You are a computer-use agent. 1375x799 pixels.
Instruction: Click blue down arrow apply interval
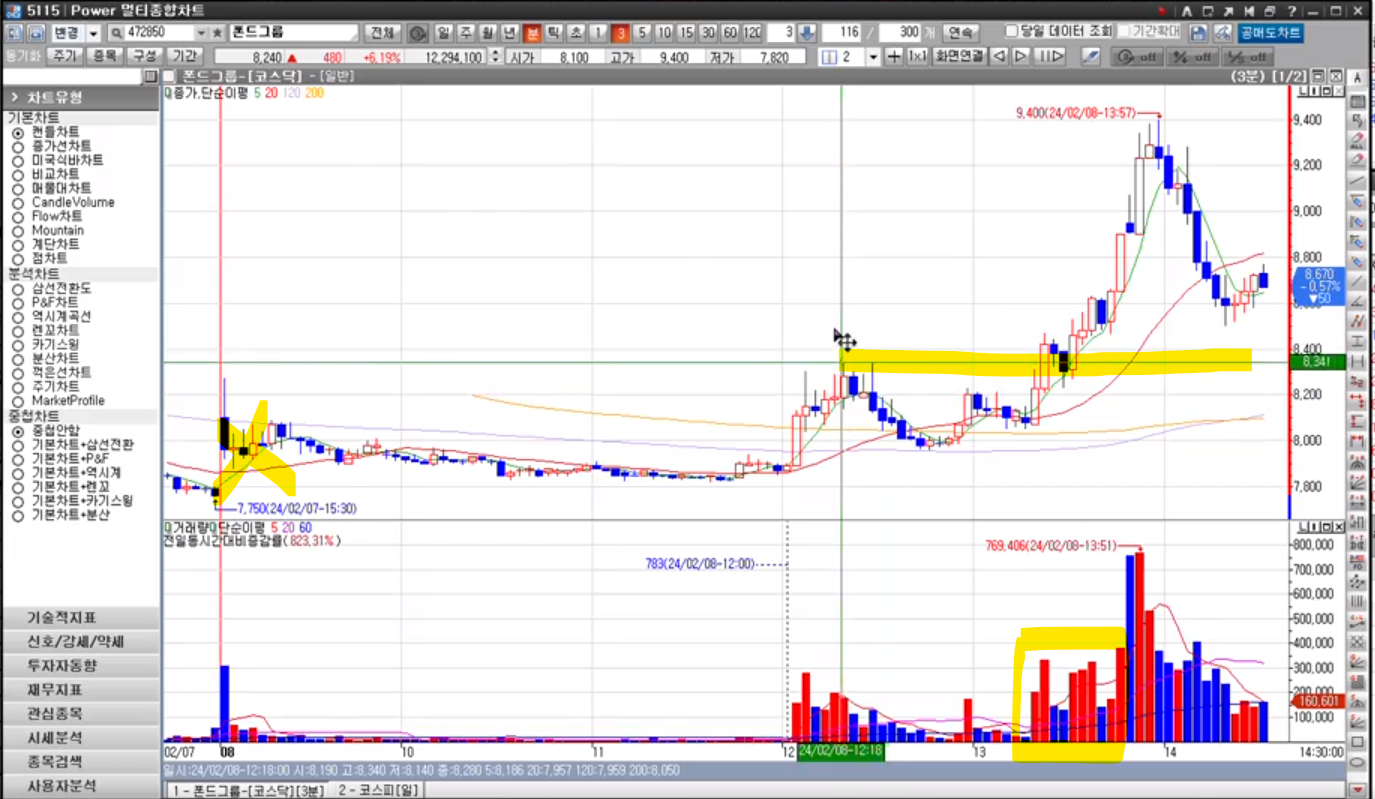click(808, 33)
